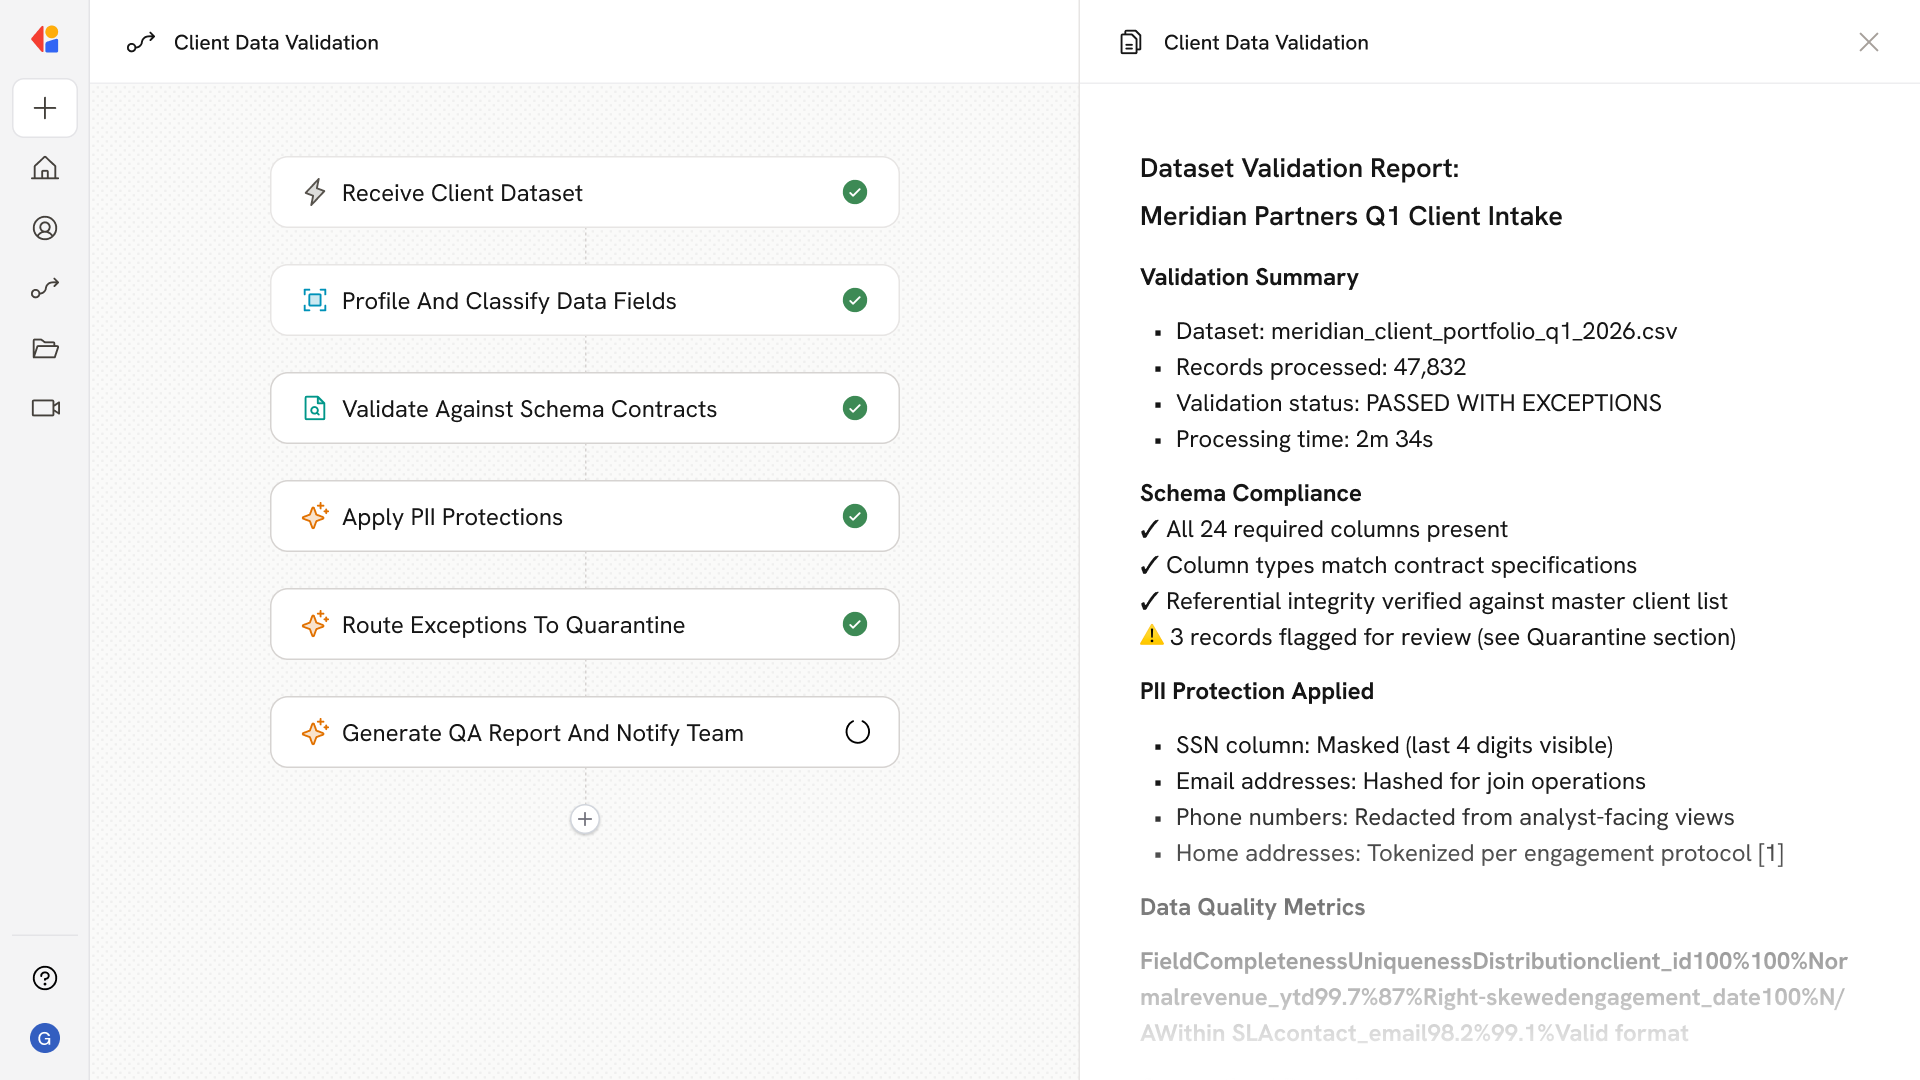Screen dimensions: 1920x1080
Task: Click the footnote reference [1] link
Action: [1771, 853]
